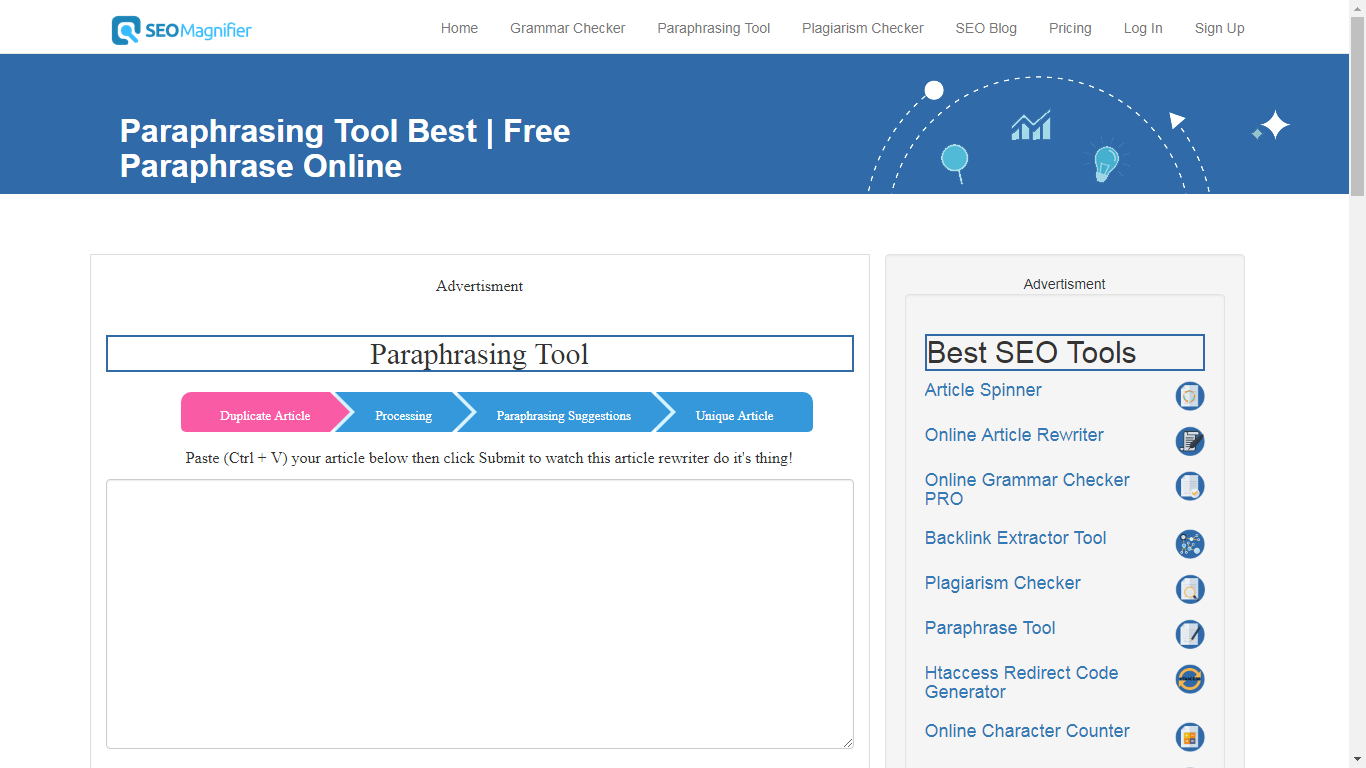Open Plagiarism Checker from top menu

(x=862, y=28)
